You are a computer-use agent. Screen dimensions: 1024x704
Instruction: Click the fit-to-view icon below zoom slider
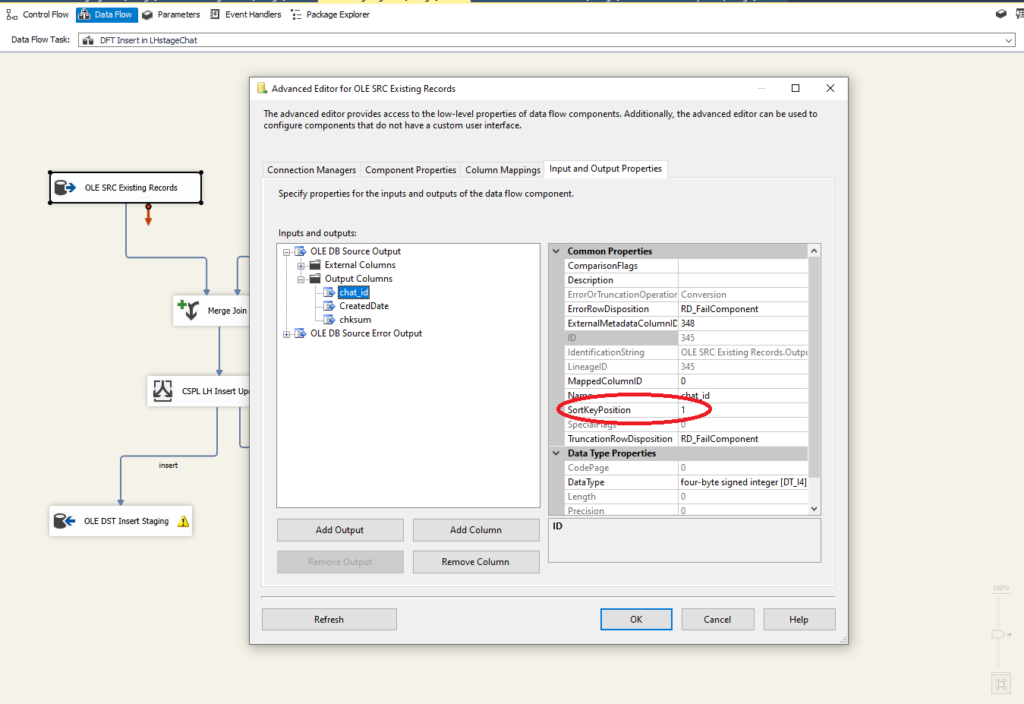(1001, 684)
